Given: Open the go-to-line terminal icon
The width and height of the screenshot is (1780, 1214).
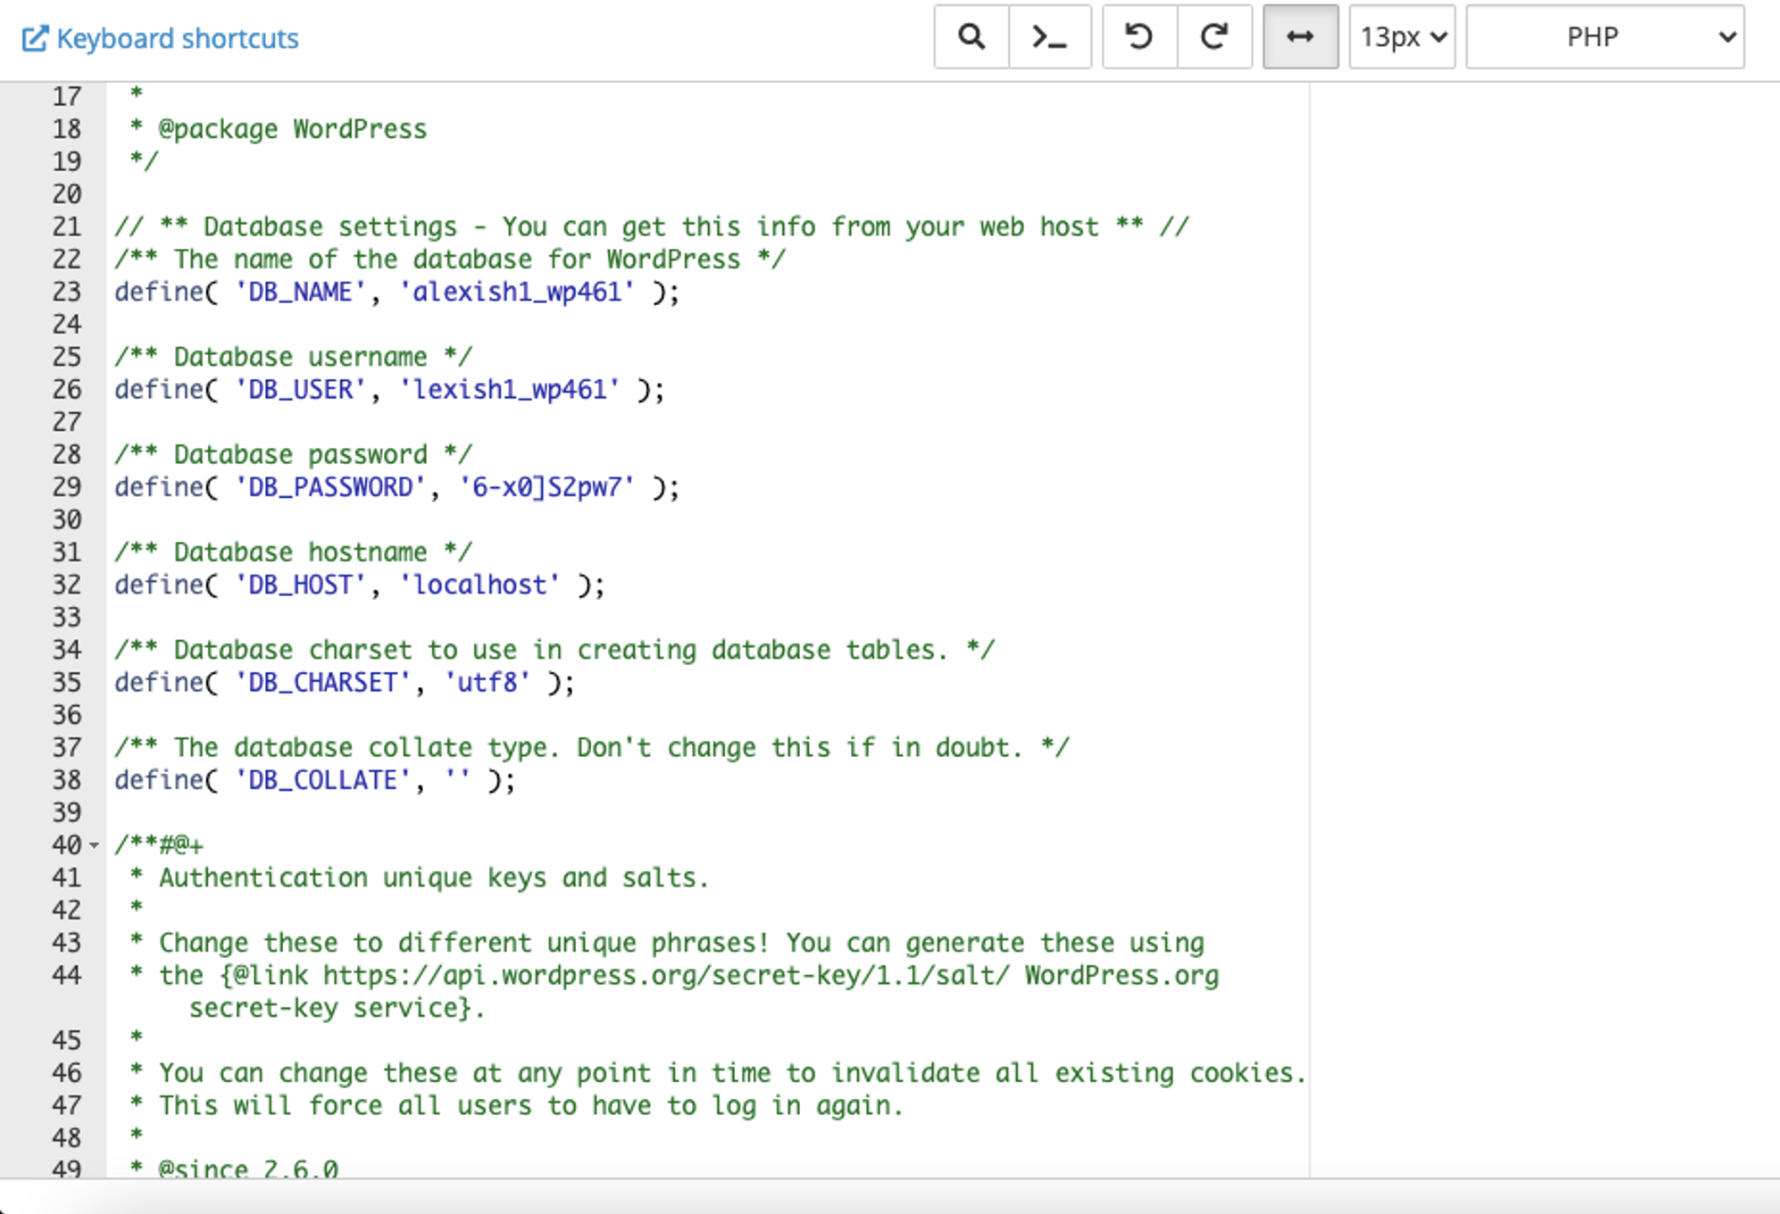Looking at the screenshot, I should [x=1049, y=37].
